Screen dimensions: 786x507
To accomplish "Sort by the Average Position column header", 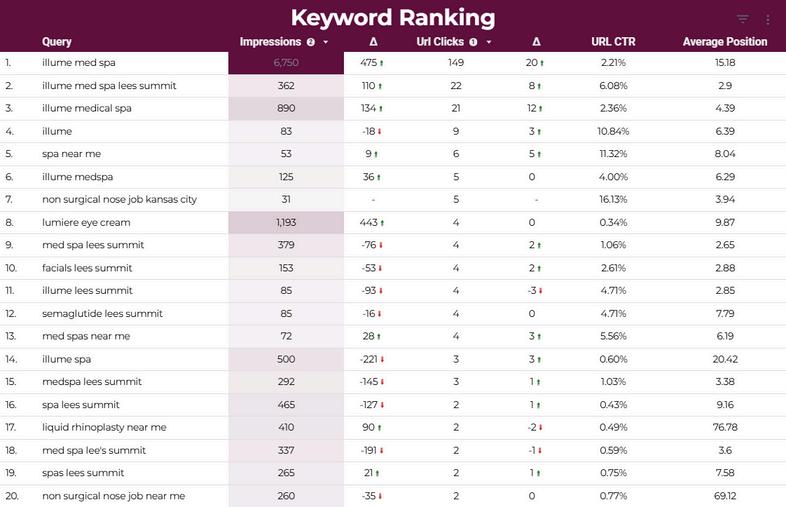I will (725, 42).
